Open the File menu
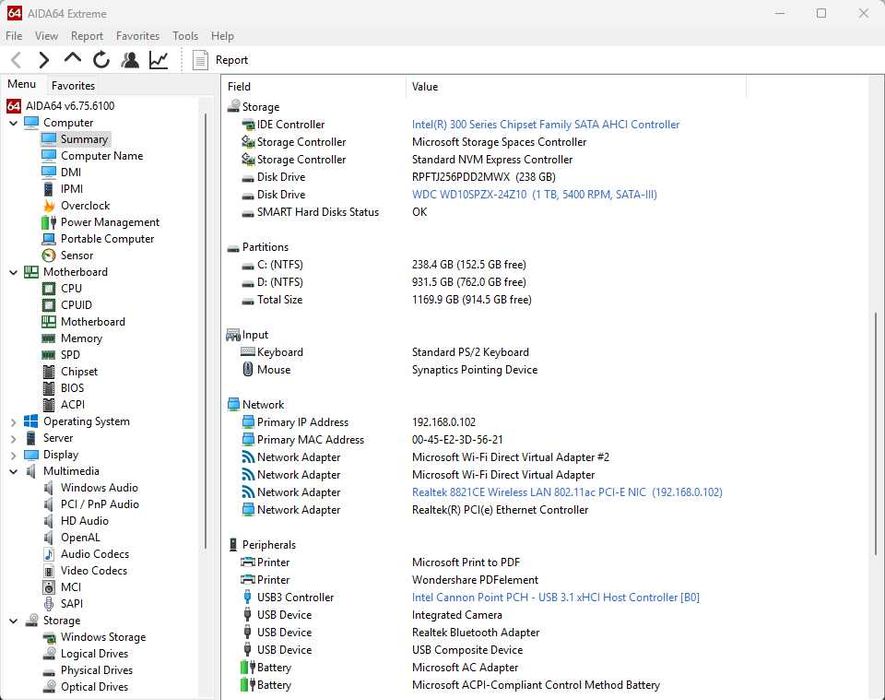The width and height of the screenshot is (885, 700). click(x=14, y=36)
